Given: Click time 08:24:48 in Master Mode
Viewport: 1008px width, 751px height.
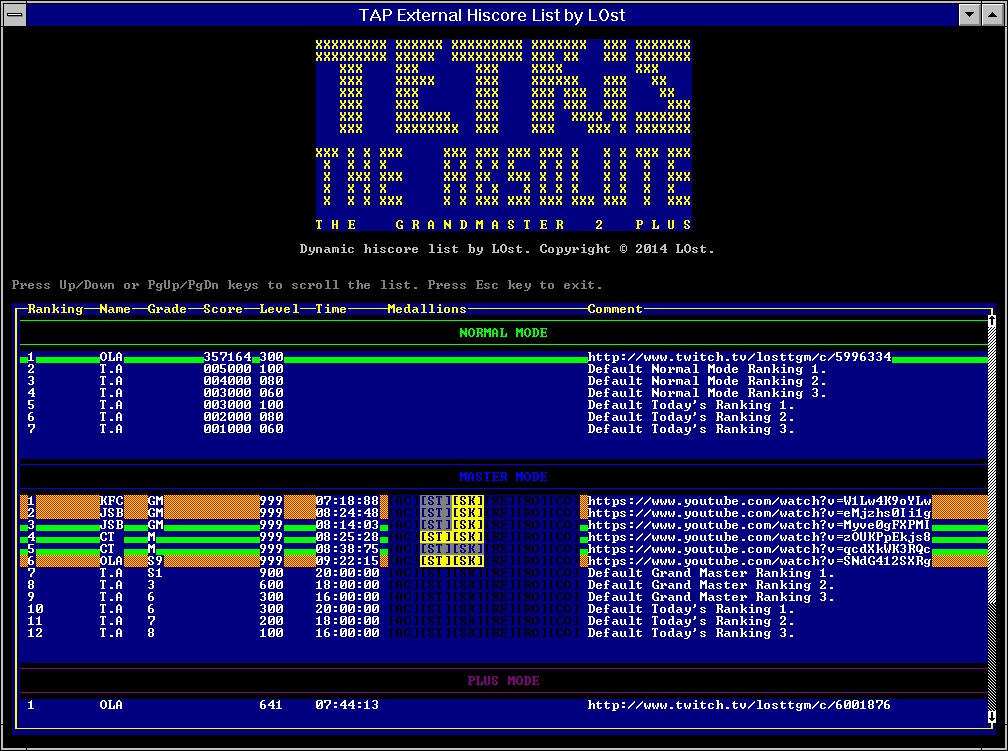Looking at the screenshot, I should 347,513.
